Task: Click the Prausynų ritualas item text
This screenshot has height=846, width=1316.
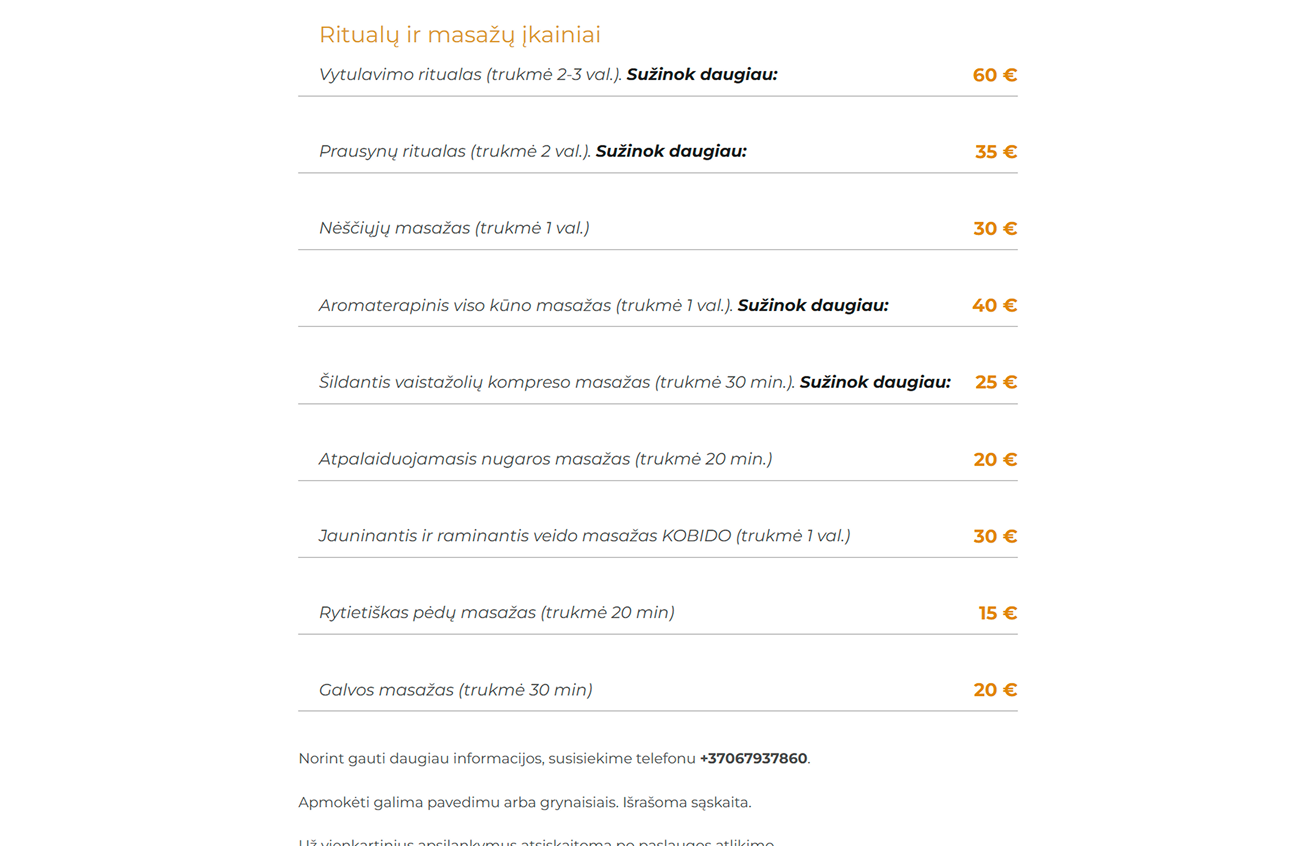Action: pos(455,152)
